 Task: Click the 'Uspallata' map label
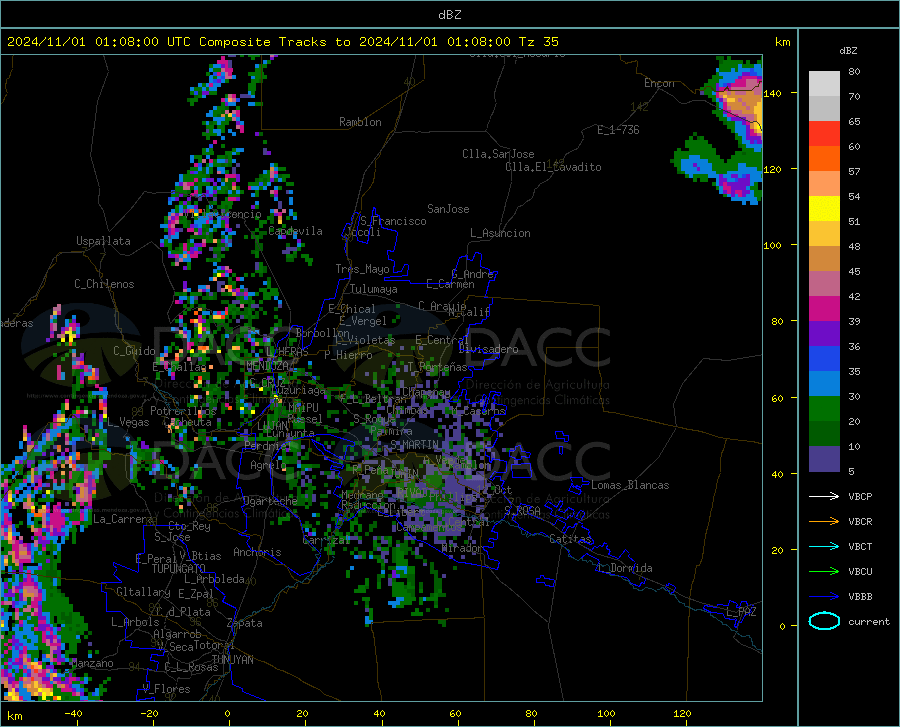[x=103, y=241]
